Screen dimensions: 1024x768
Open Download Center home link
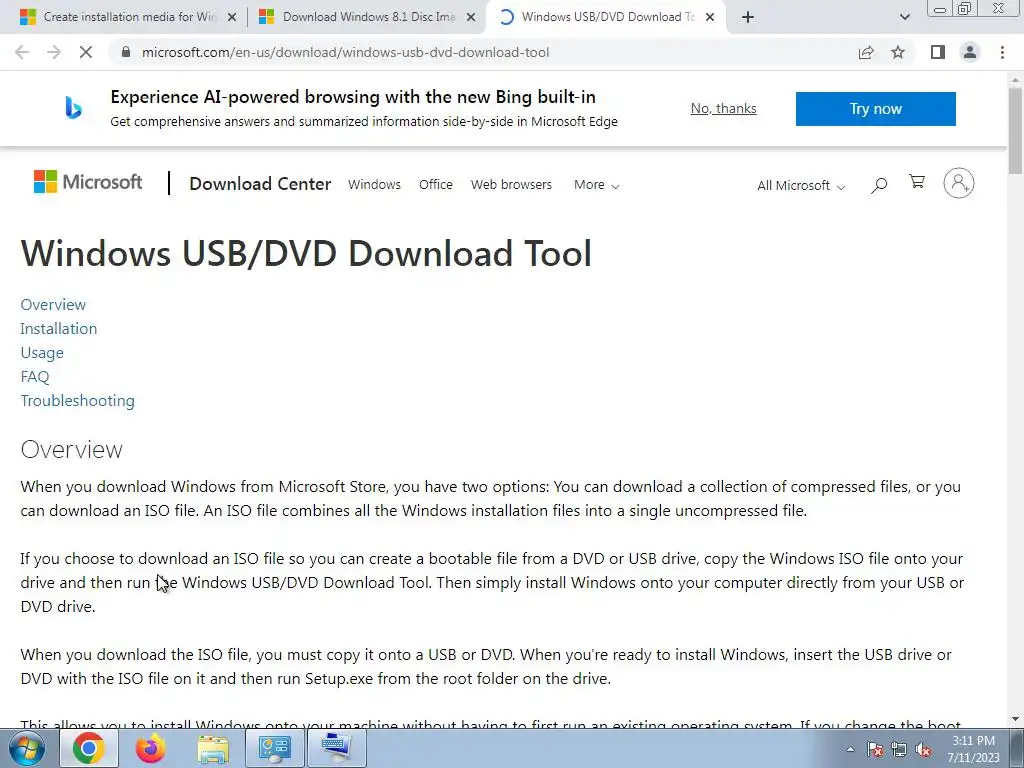pyautogui.click(x=260, y=184)
